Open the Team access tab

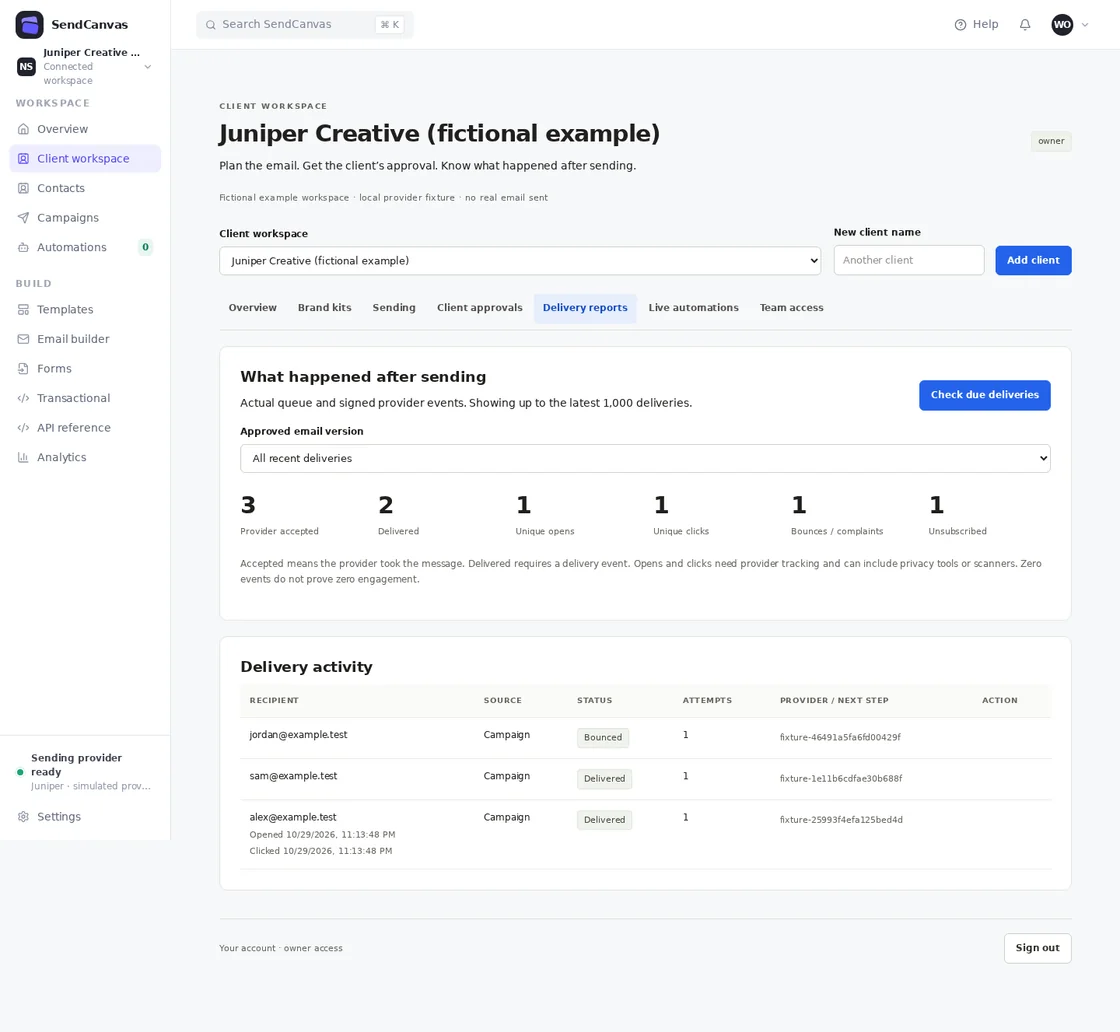pyautogui.click(x=791, y=308)
